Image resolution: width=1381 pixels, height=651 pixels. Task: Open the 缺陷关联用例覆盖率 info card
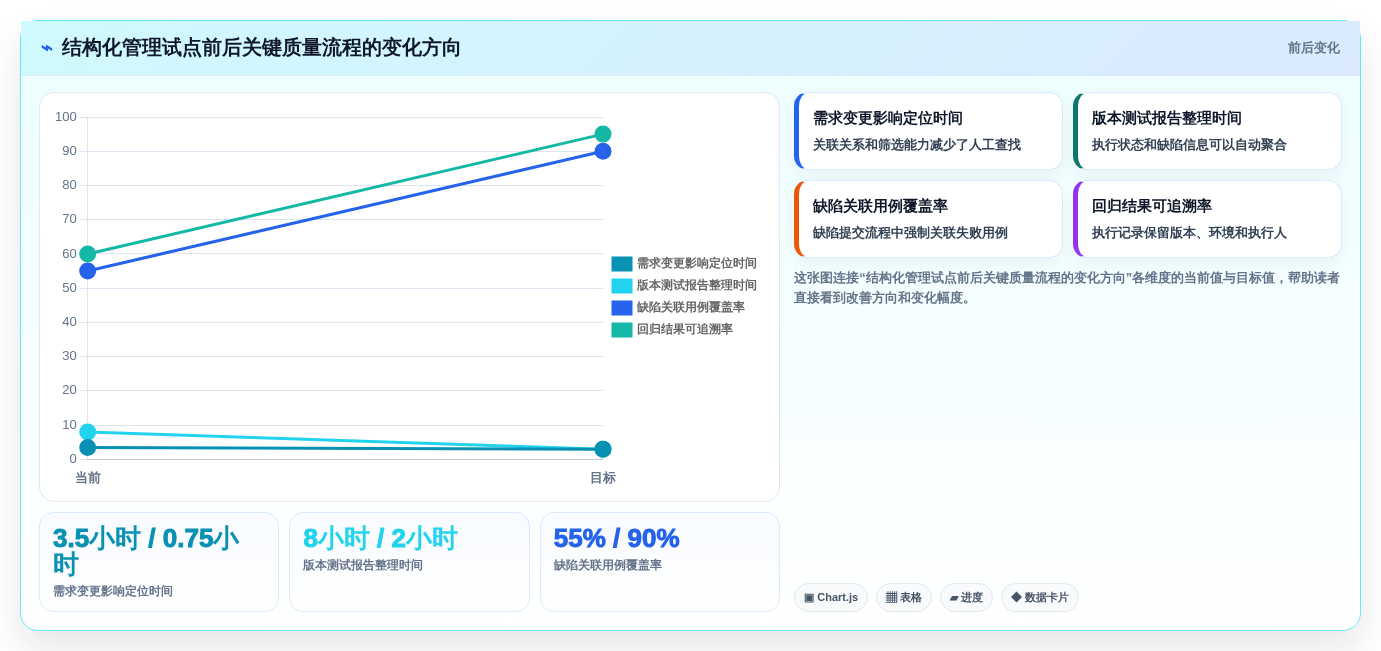coord(928,219)
